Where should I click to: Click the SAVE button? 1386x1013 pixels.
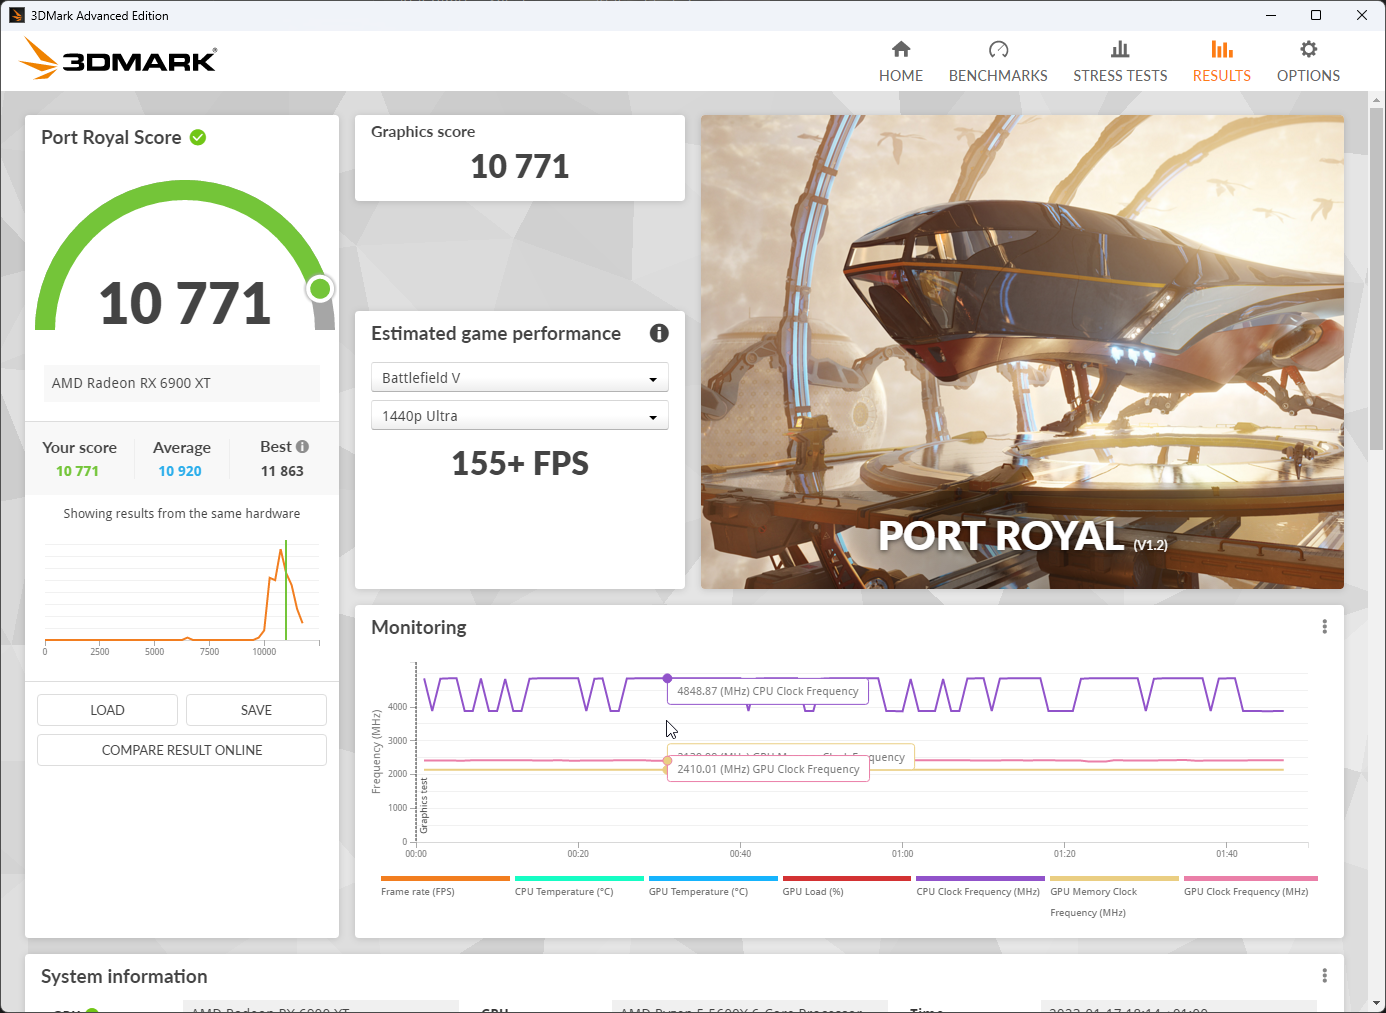tap(256, 710)
